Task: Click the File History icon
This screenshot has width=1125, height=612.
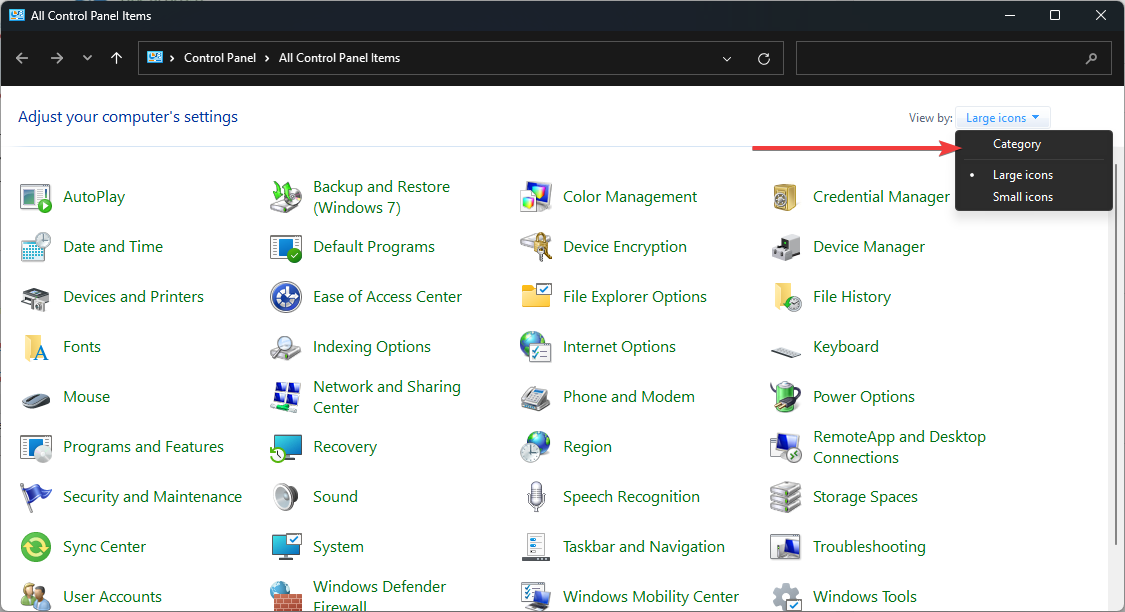Action: 786,297
